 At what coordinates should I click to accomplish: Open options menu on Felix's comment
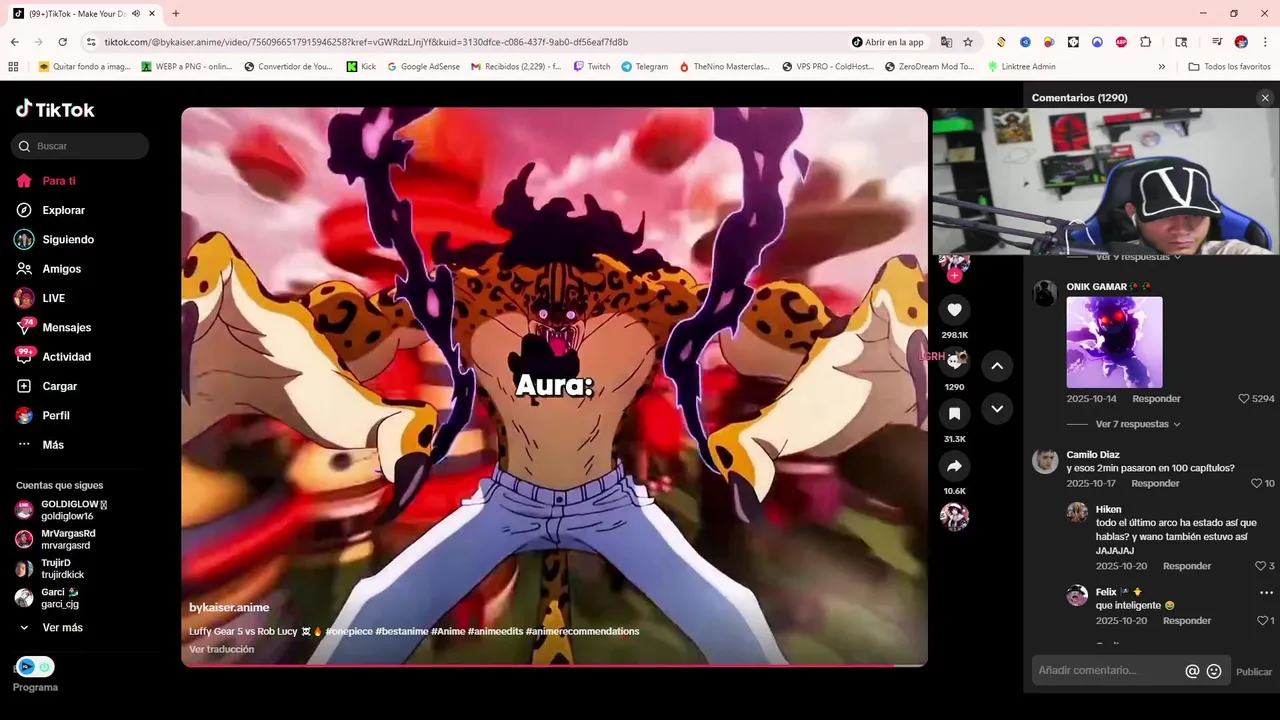pos(1266,593)
